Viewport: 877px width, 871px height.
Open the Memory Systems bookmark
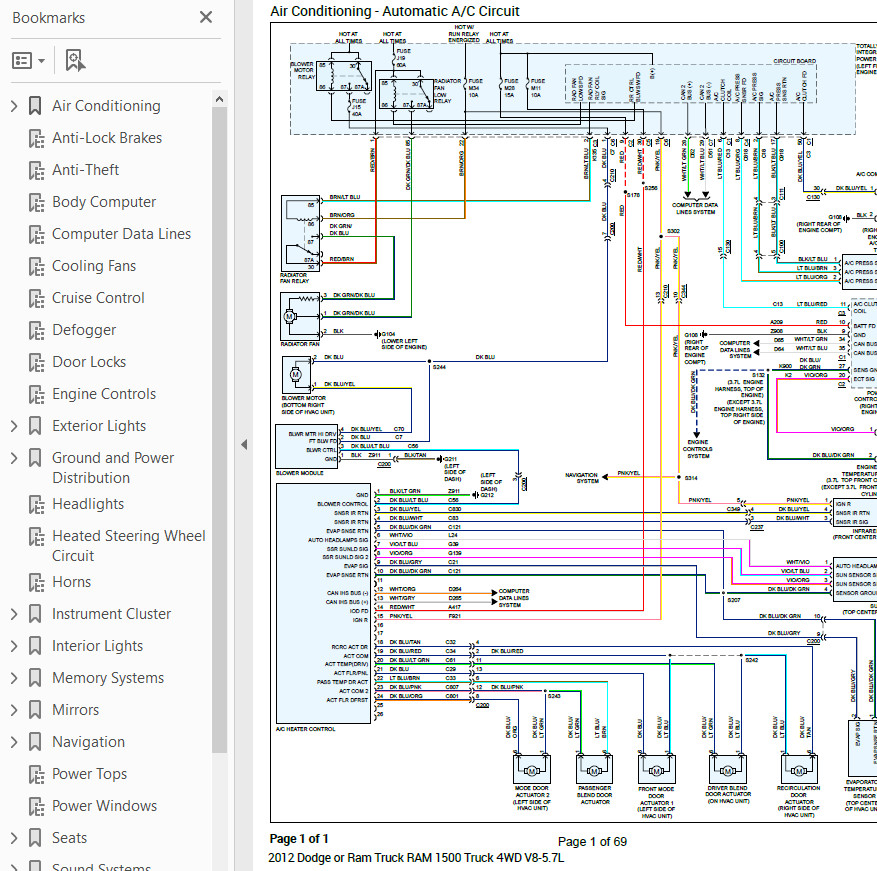(x=108, y=678)
